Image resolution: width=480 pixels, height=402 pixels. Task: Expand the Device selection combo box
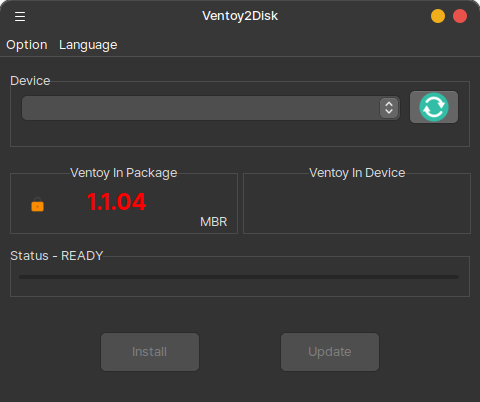211,108
